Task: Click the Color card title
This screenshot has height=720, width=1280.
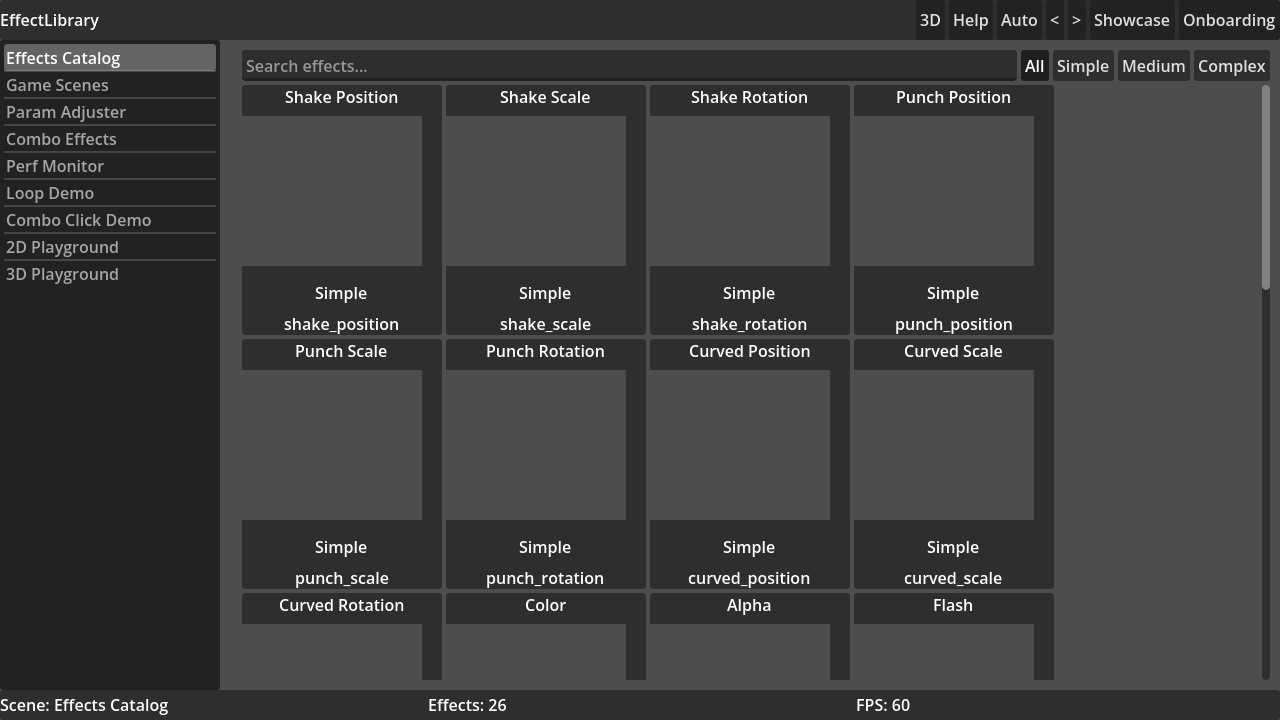Action: click(x=545, y=605)
